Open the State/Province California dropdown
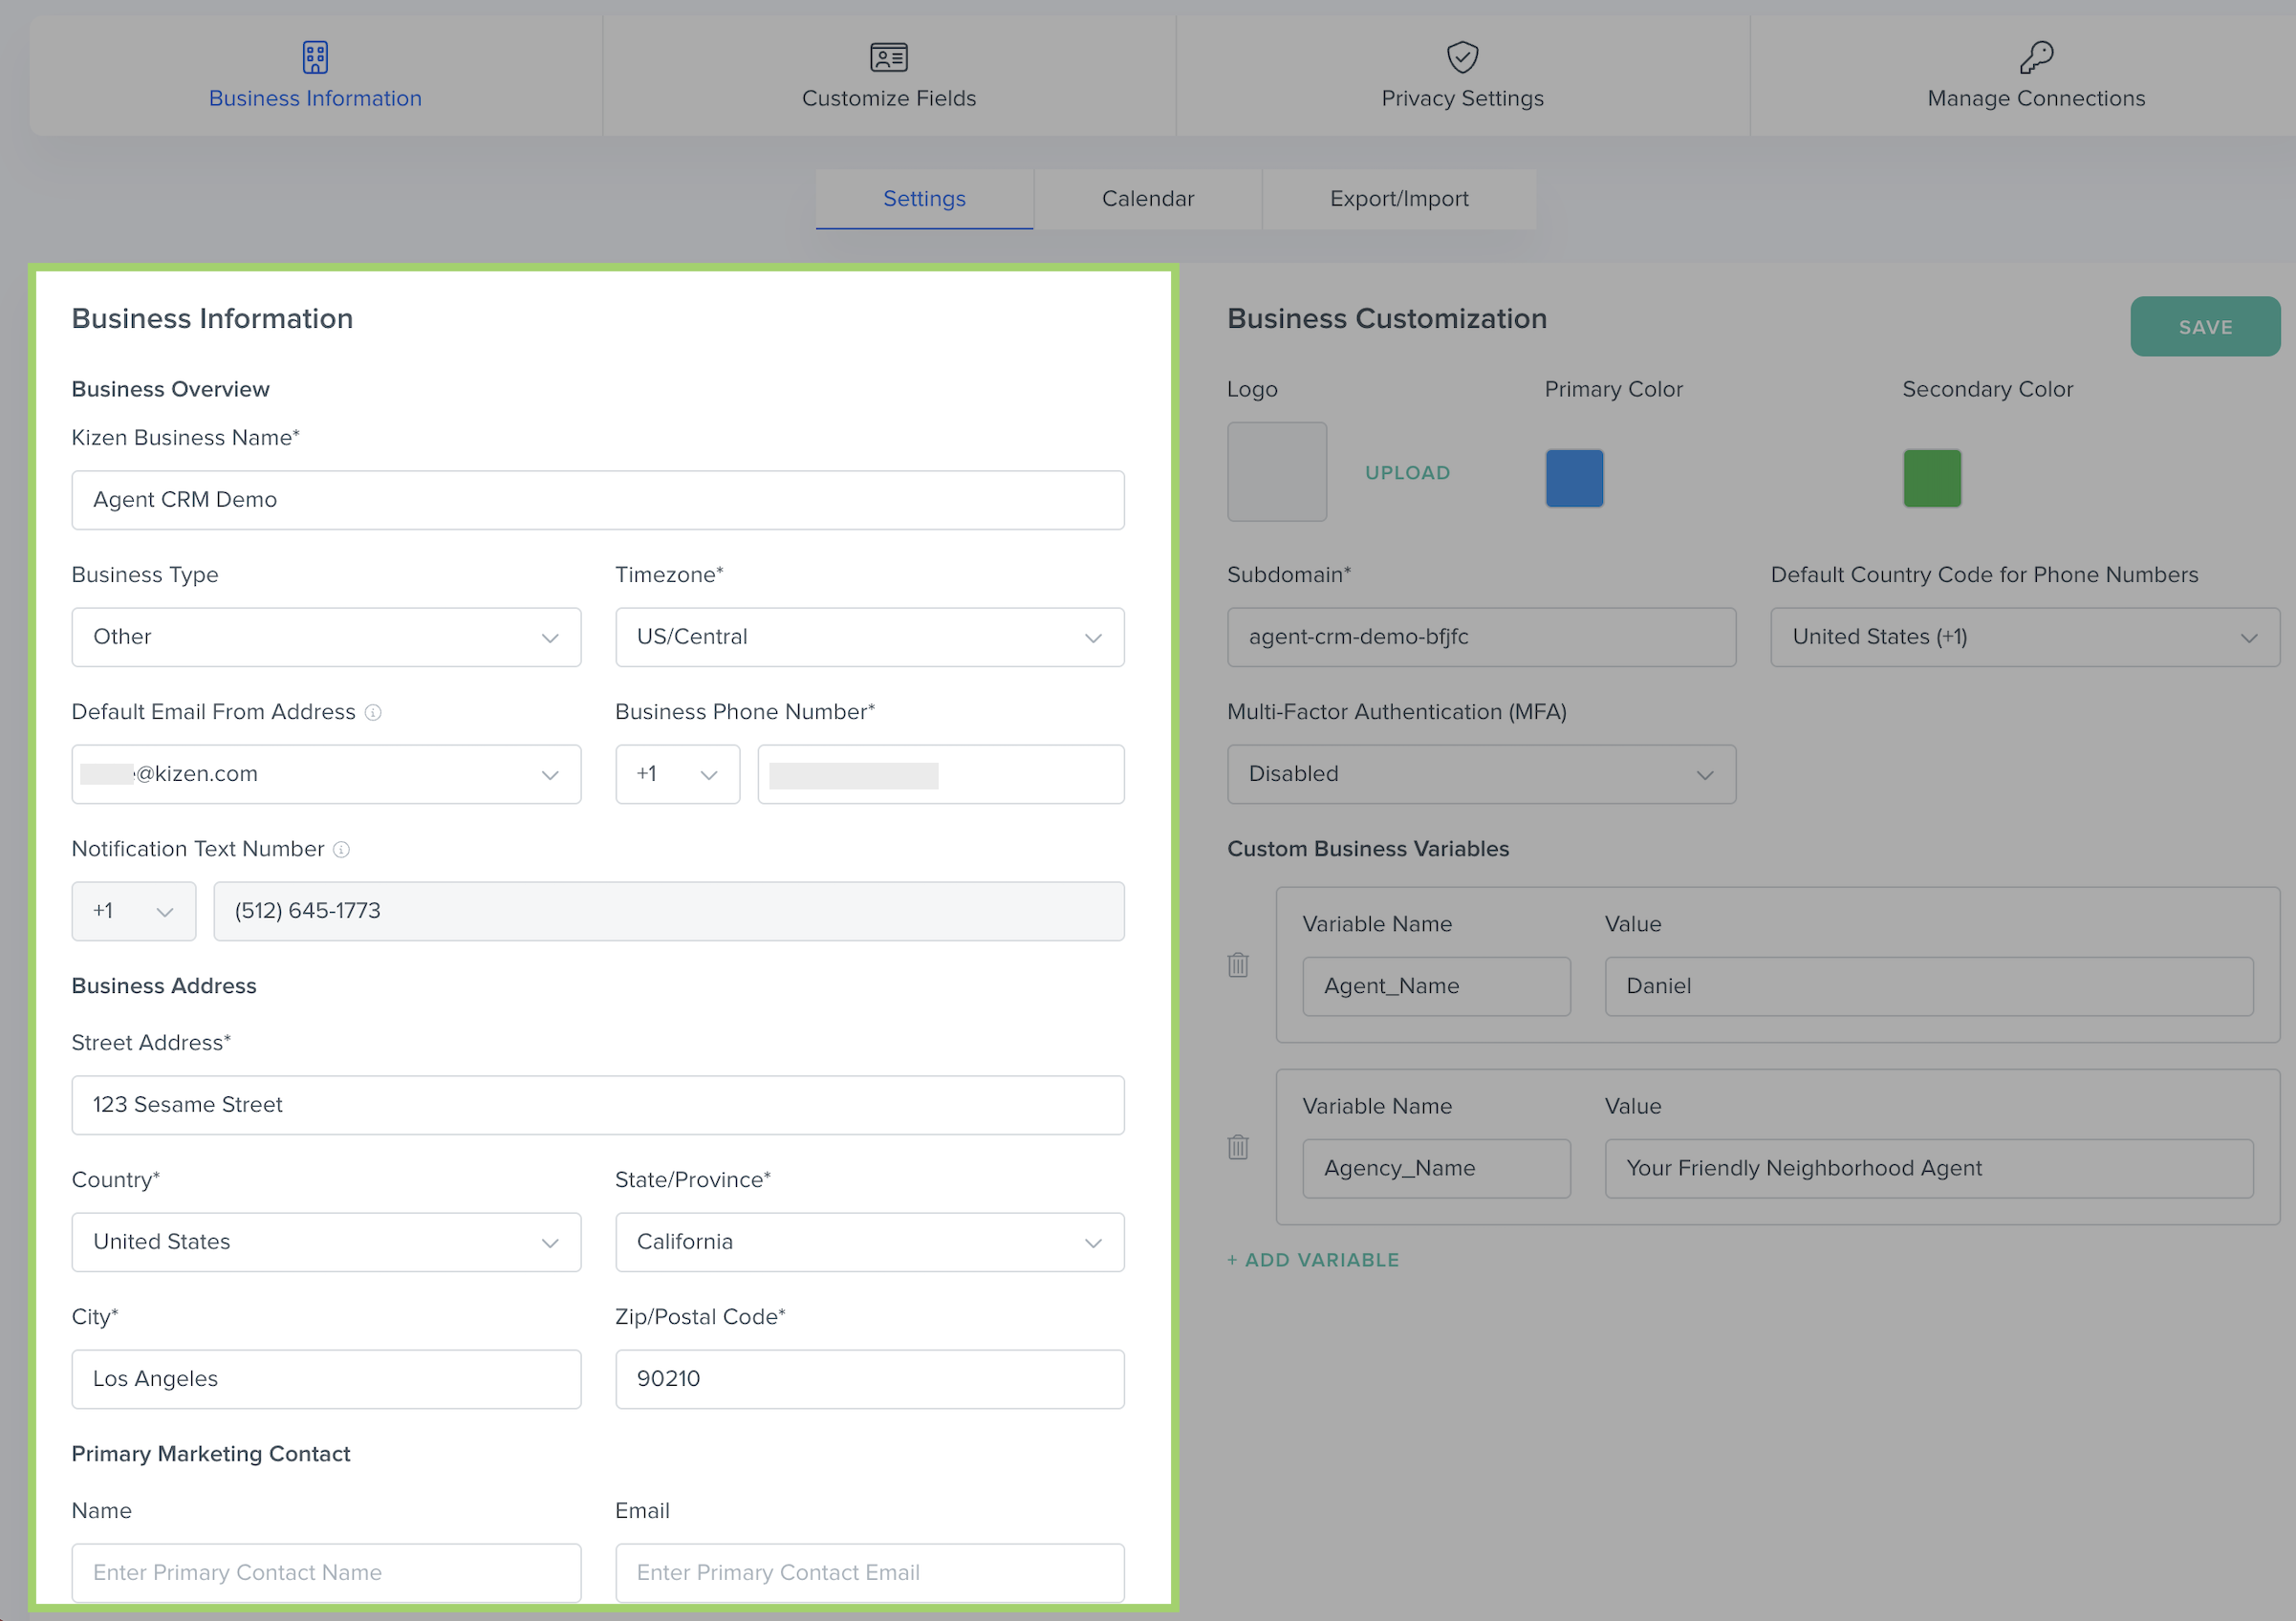2296x1621 pixels. 869,1242
